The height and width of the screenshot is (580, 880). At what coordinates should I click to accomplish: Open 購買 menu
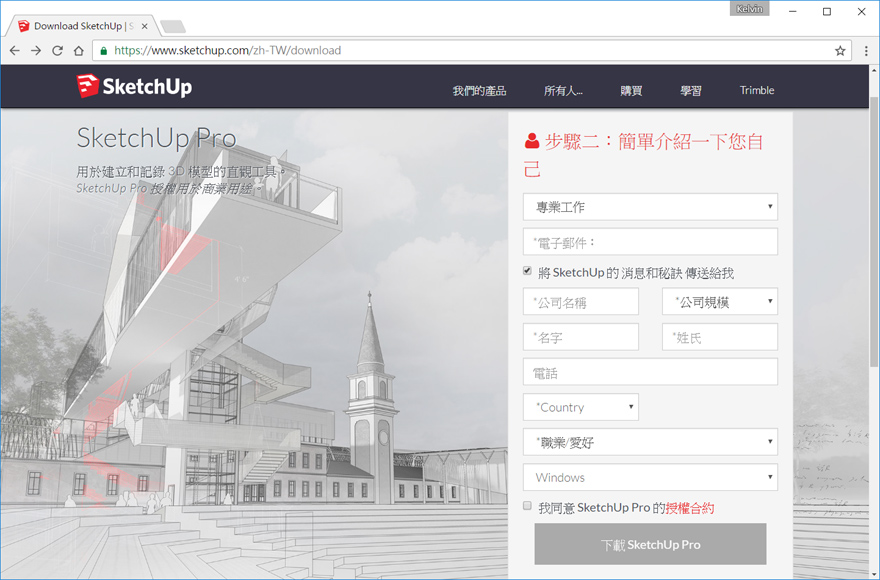[x=631, y=90]
